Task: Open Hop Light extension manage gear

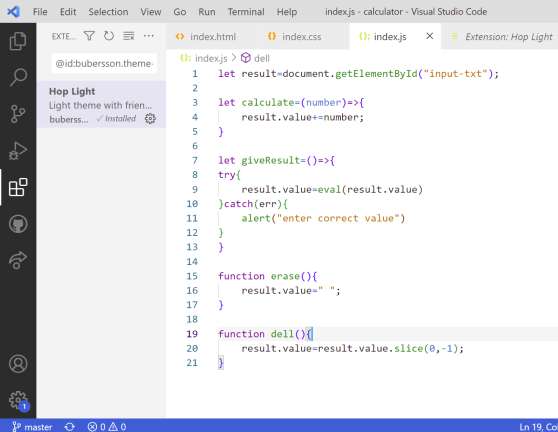Action: [x=150, y=118]
